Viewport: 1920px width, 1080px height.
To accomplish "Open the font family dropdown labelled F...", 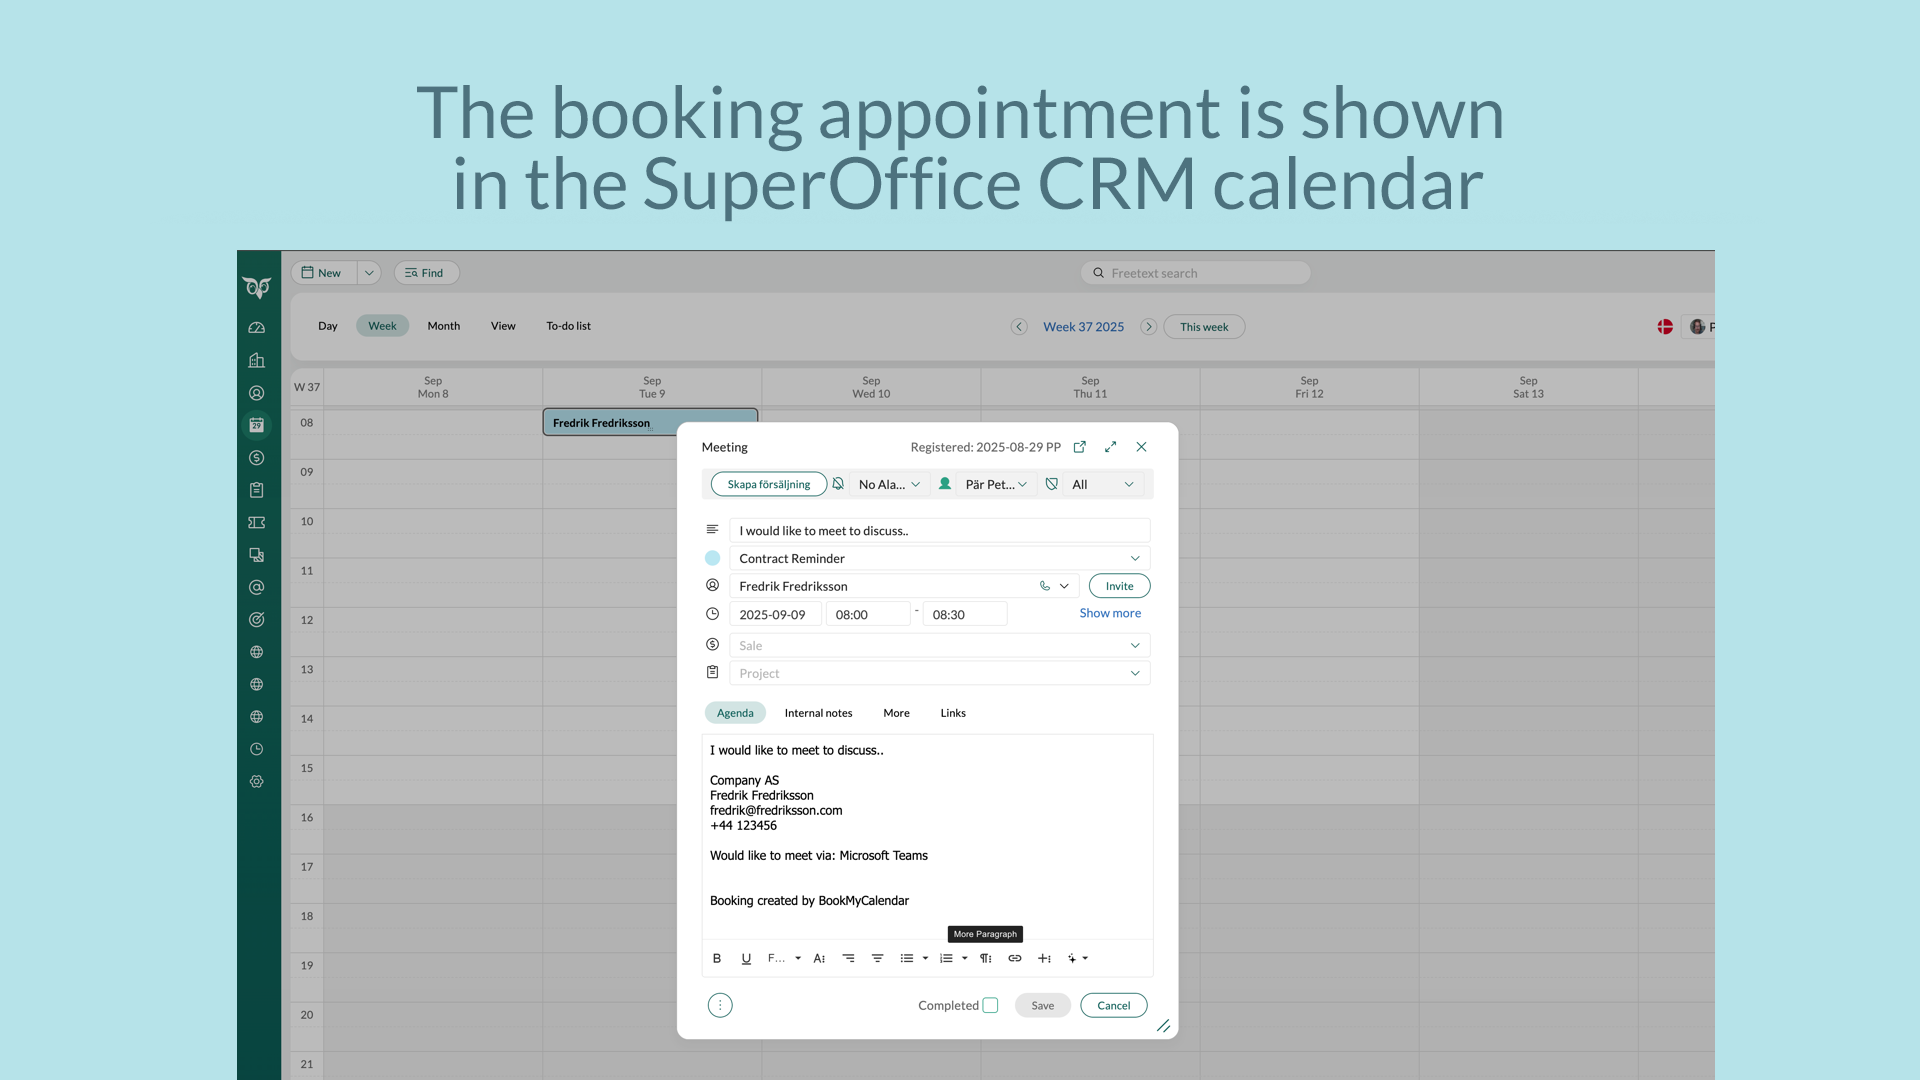I will point(784,958).
